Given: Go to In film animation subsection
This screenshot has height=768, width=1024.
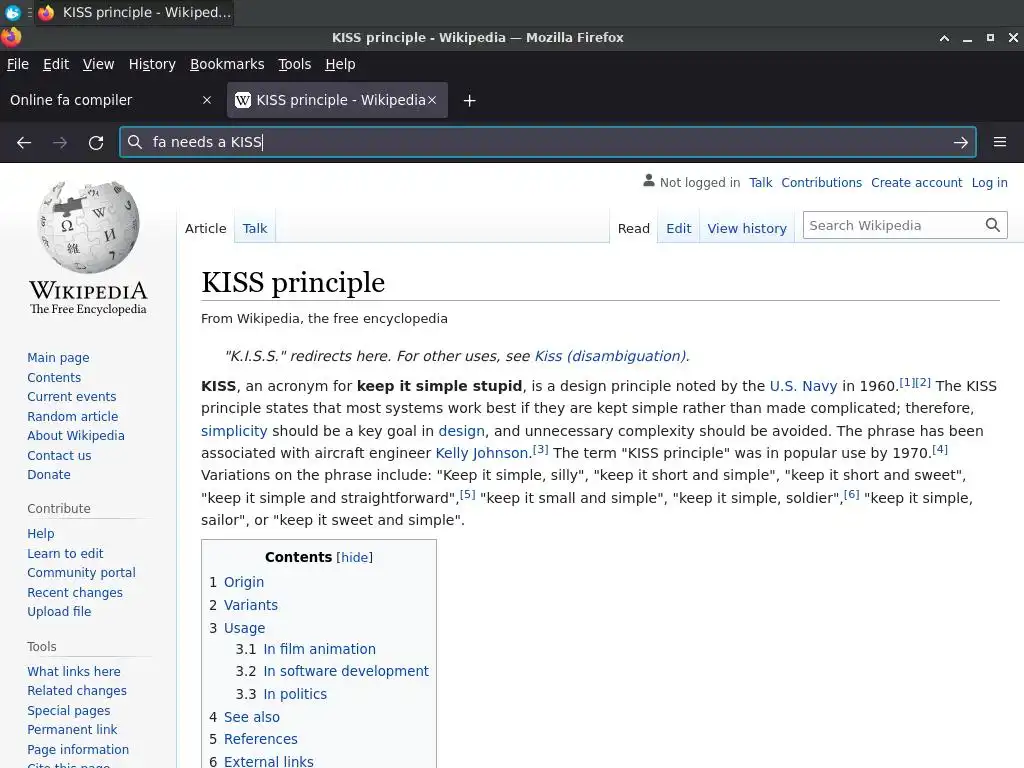Looking at the screenshot, I should click(319, 649).
